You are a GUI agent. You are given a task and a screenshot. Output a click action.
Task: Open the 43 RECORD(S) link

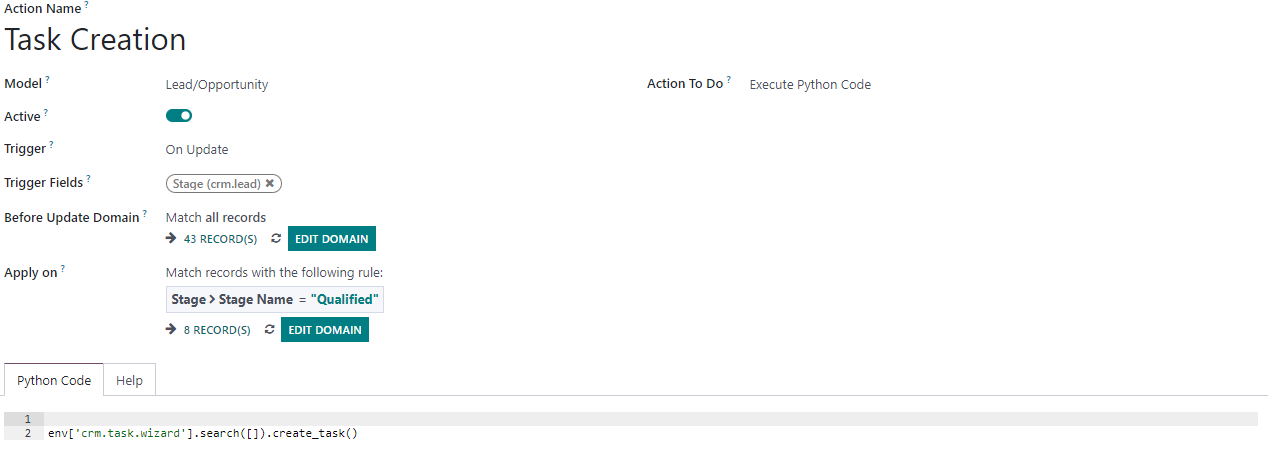[x=220, y=240]
